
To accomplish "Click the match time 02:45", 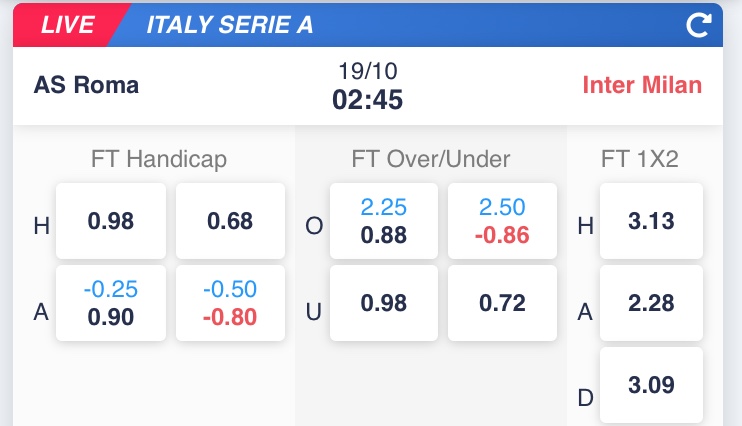I will point(367,100).
